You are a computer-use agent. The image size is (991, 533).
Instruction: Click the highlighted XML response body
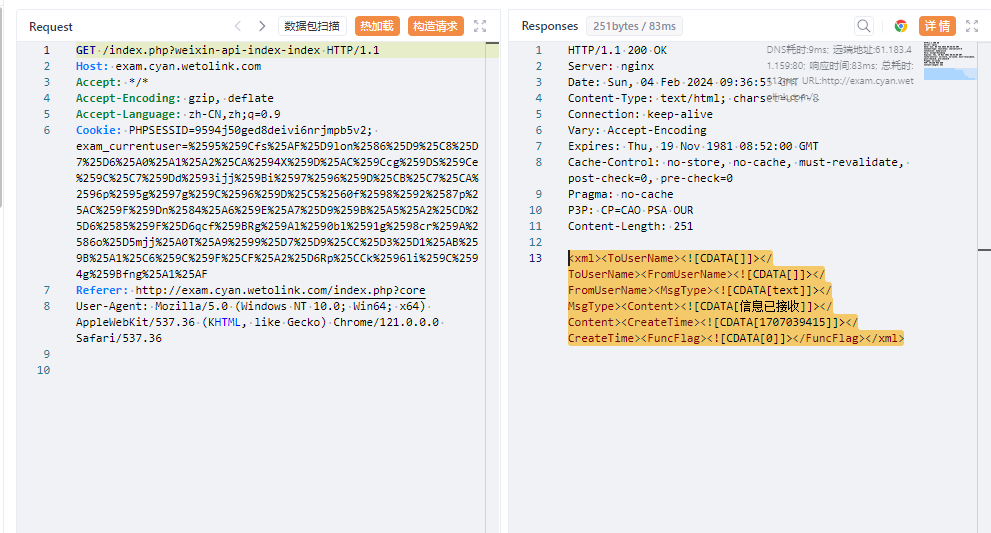pyautogui.click(x=736, y=298)
